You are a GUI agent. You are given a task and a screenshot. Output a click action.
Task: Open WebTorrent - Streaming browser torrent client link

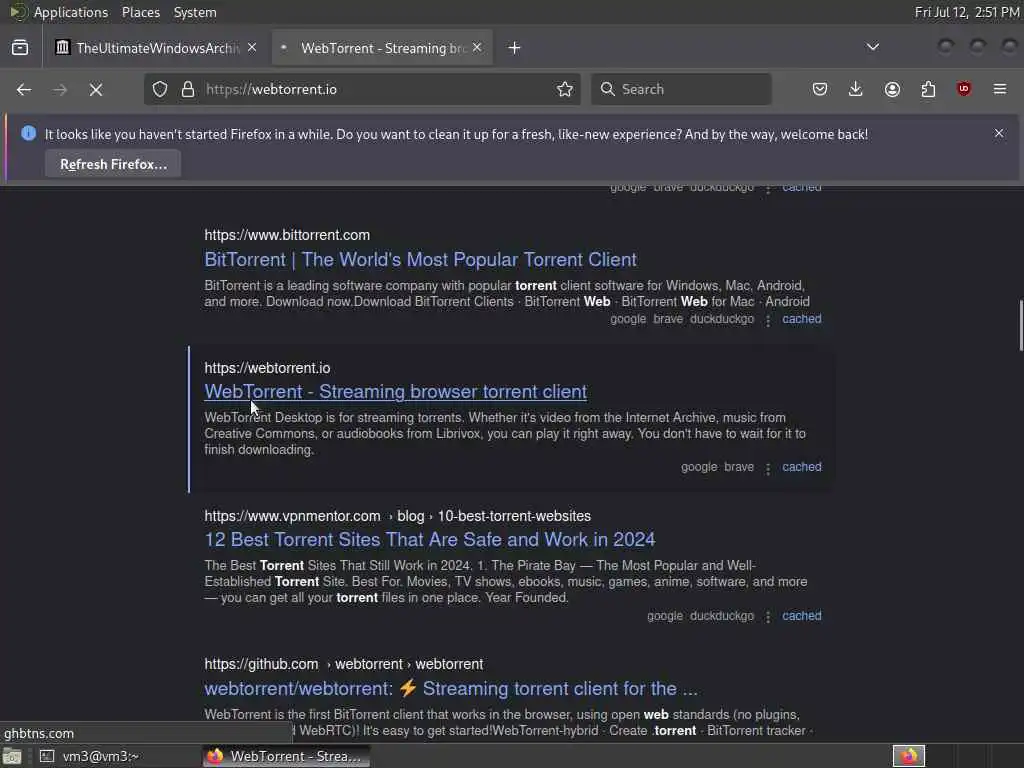[396, 391]
